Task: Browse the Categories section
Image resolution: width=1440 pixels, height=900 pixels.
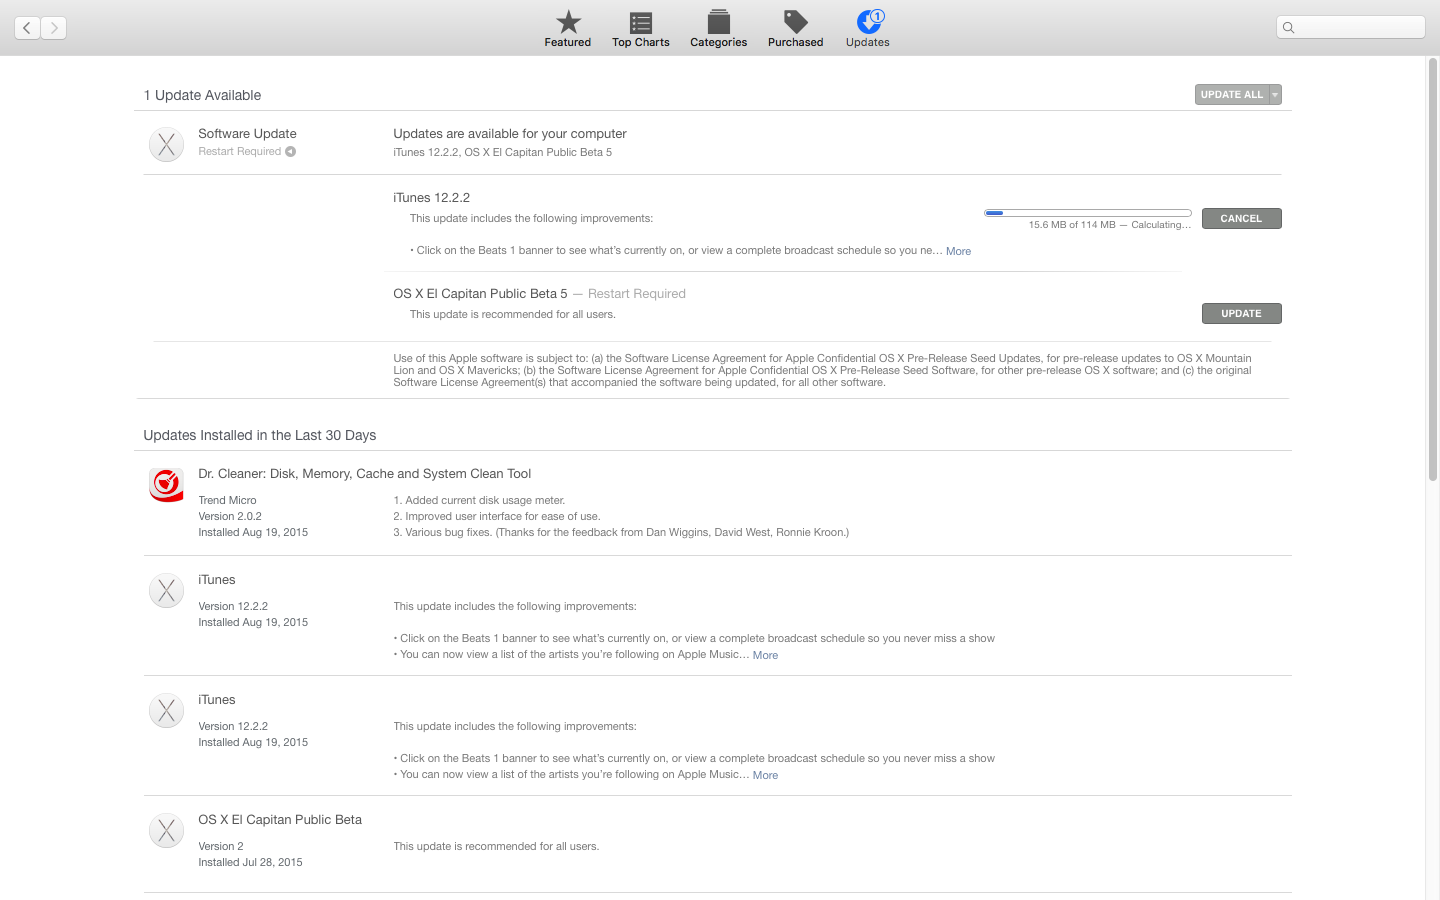Action: [719, 28]
